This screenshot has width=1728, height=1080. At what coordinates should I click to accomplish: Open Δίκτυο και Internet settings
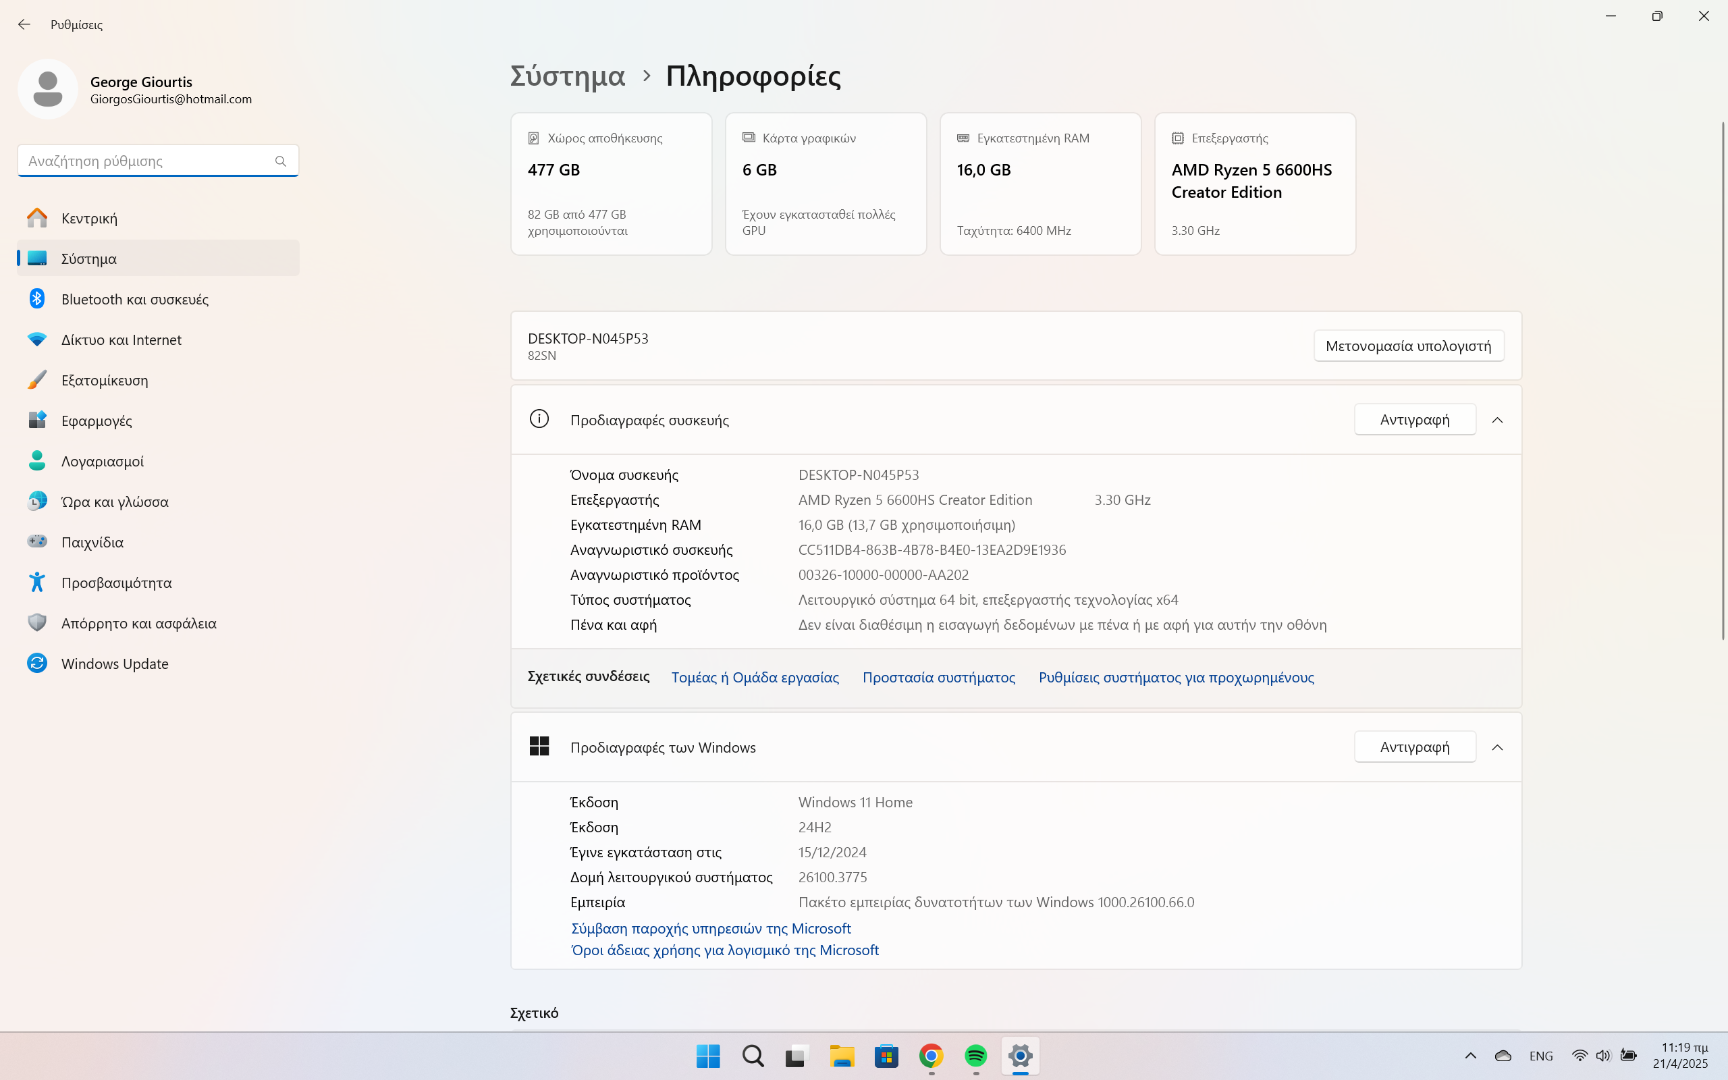coord(158,340)
